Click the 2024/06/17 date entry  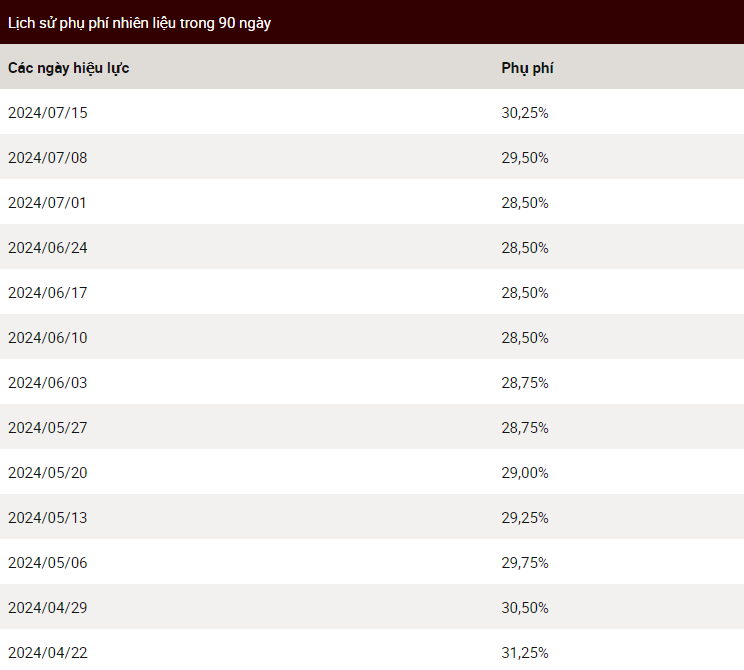(47, 293)
